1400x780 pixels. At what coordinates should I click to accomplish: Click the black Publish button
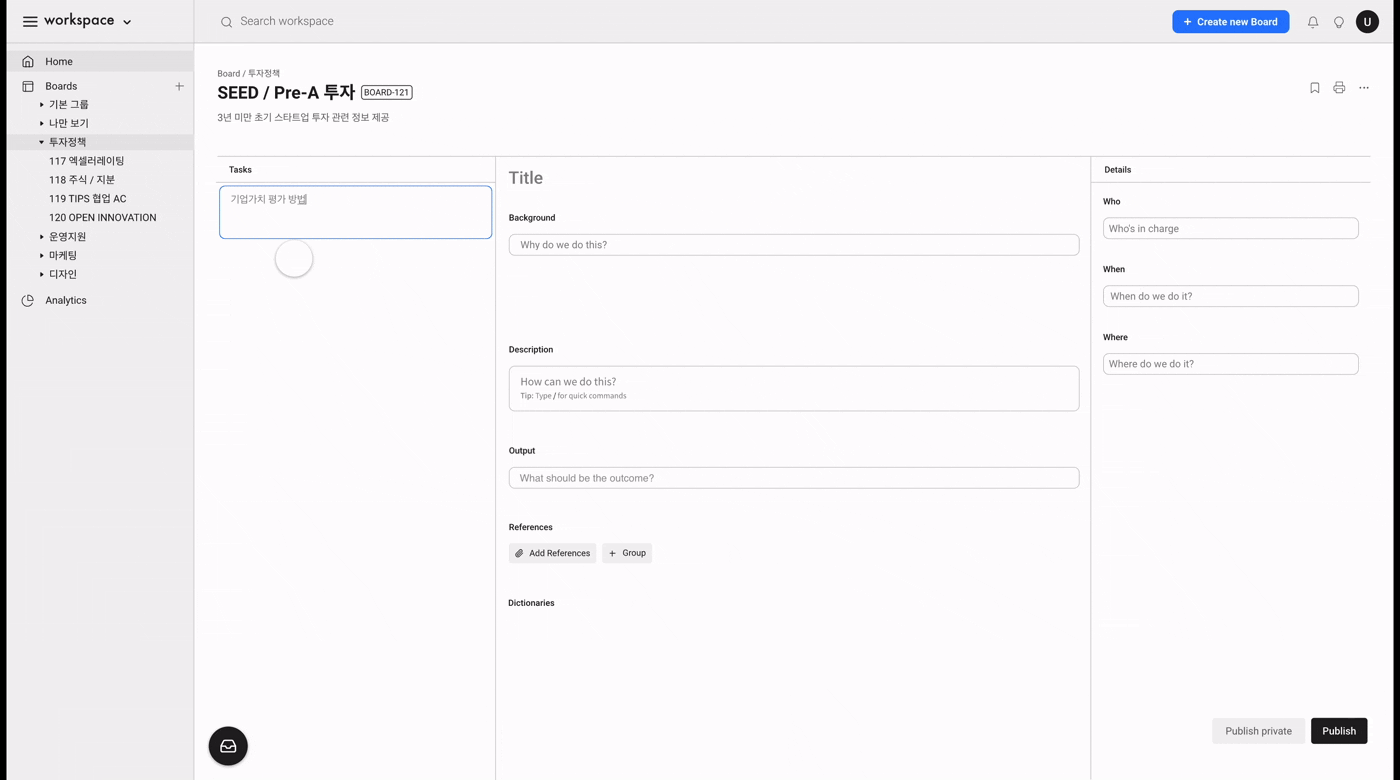tap(1339, 731)
